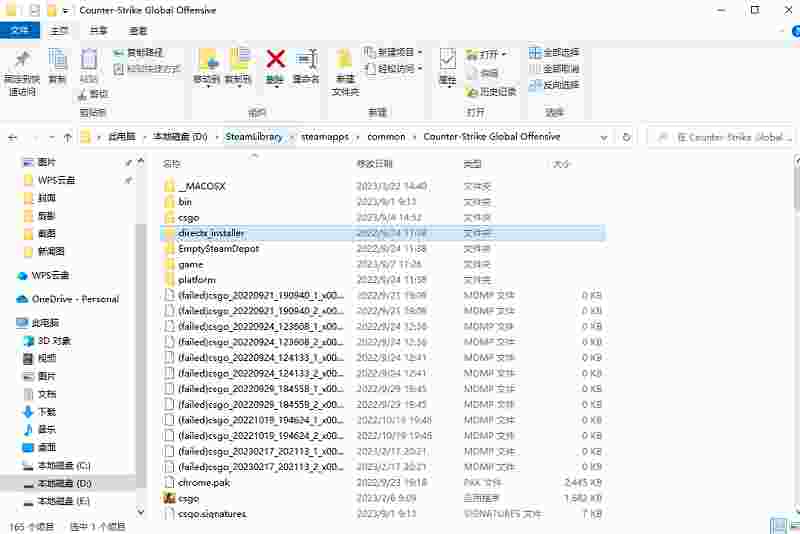This screenshot has width=800, height=534.
Task: Click the 历史记录 button
Action: (491, 92)
